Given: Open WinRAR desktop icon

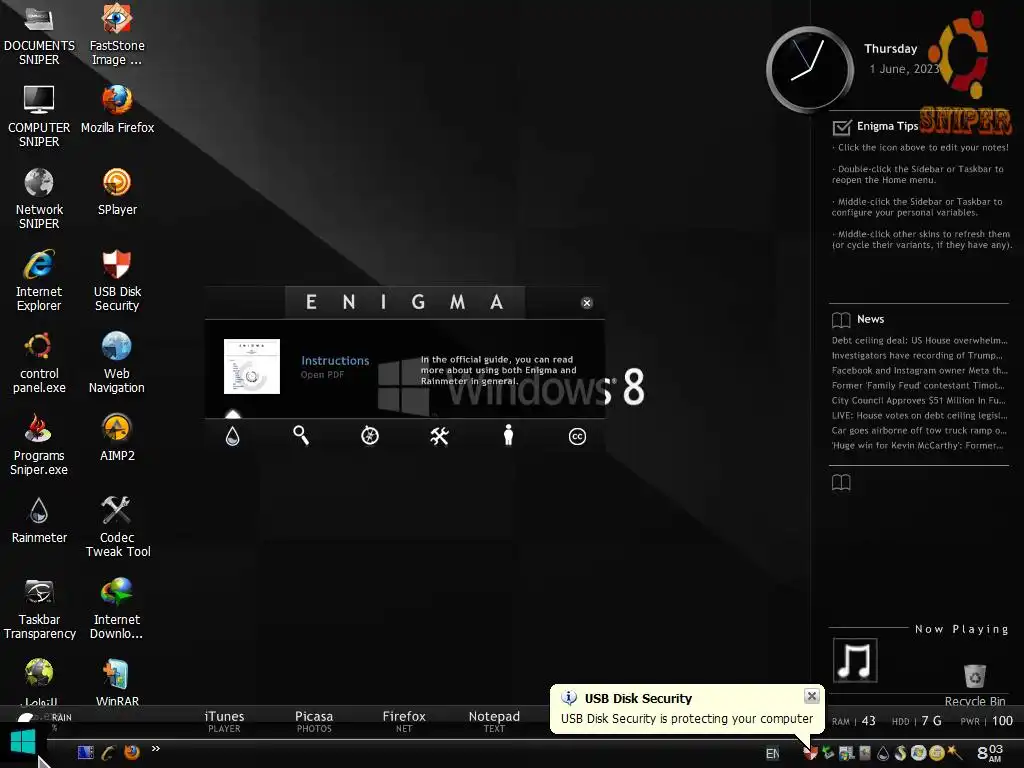Looking at the screenshot, I should (117, 683).
